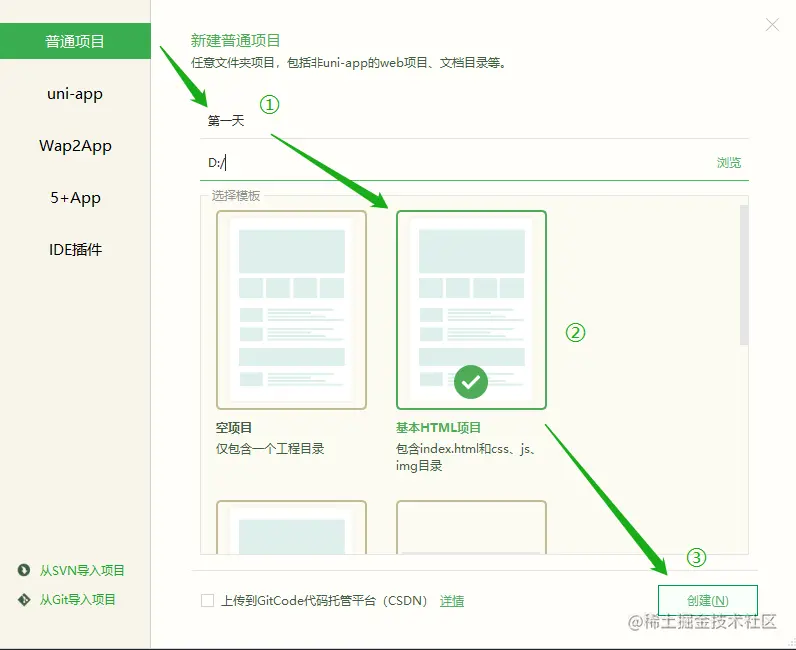Select the IDE插件 project type
The height and width of the screenshot is (650, 796).
(x=75, y=250)
